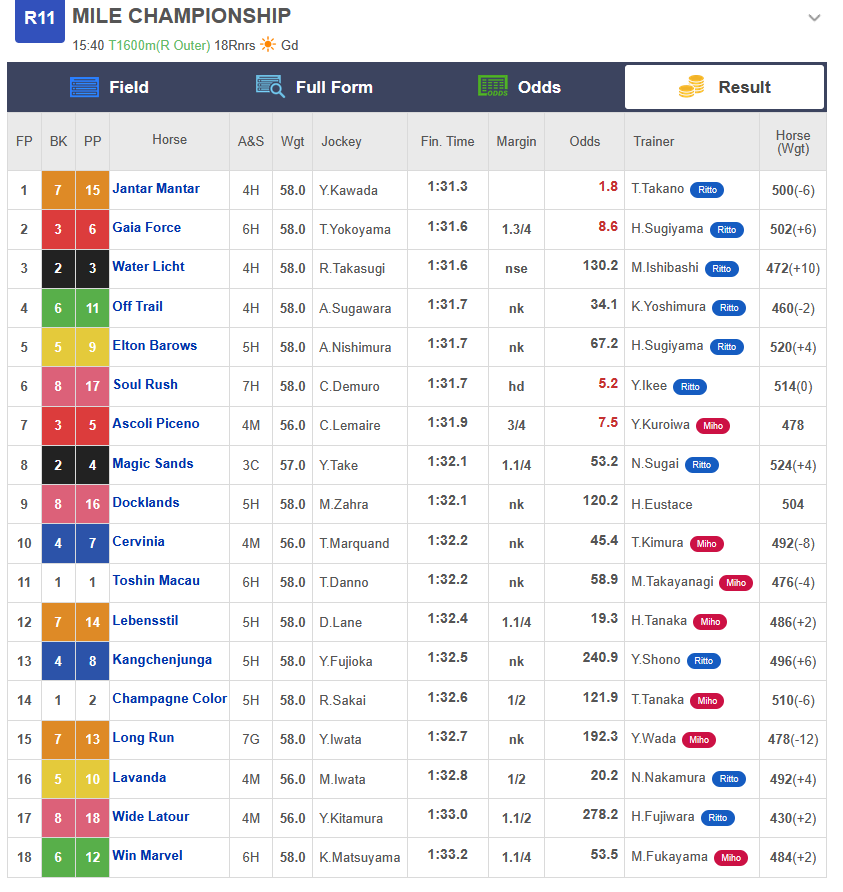The width and height of the screenshot is (843, 892).
Task: Open Soul Rush horse link
Action: pyautogui.click(x=146, y=385)
